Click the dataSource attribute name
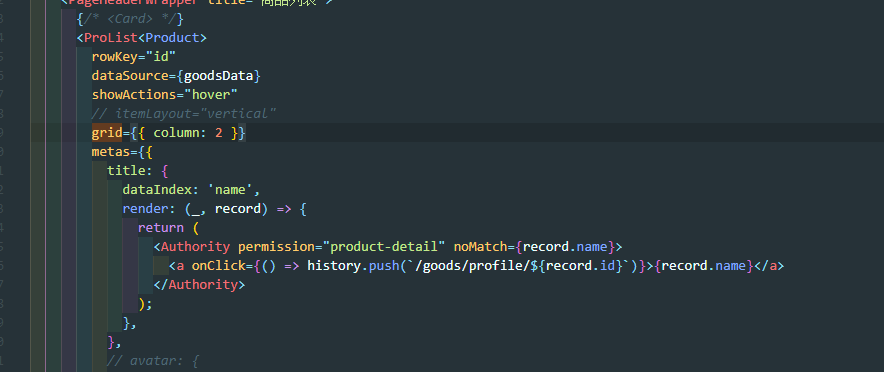Image resolution: width=884 pixels, height=372 pixels. tap(130, 76)
